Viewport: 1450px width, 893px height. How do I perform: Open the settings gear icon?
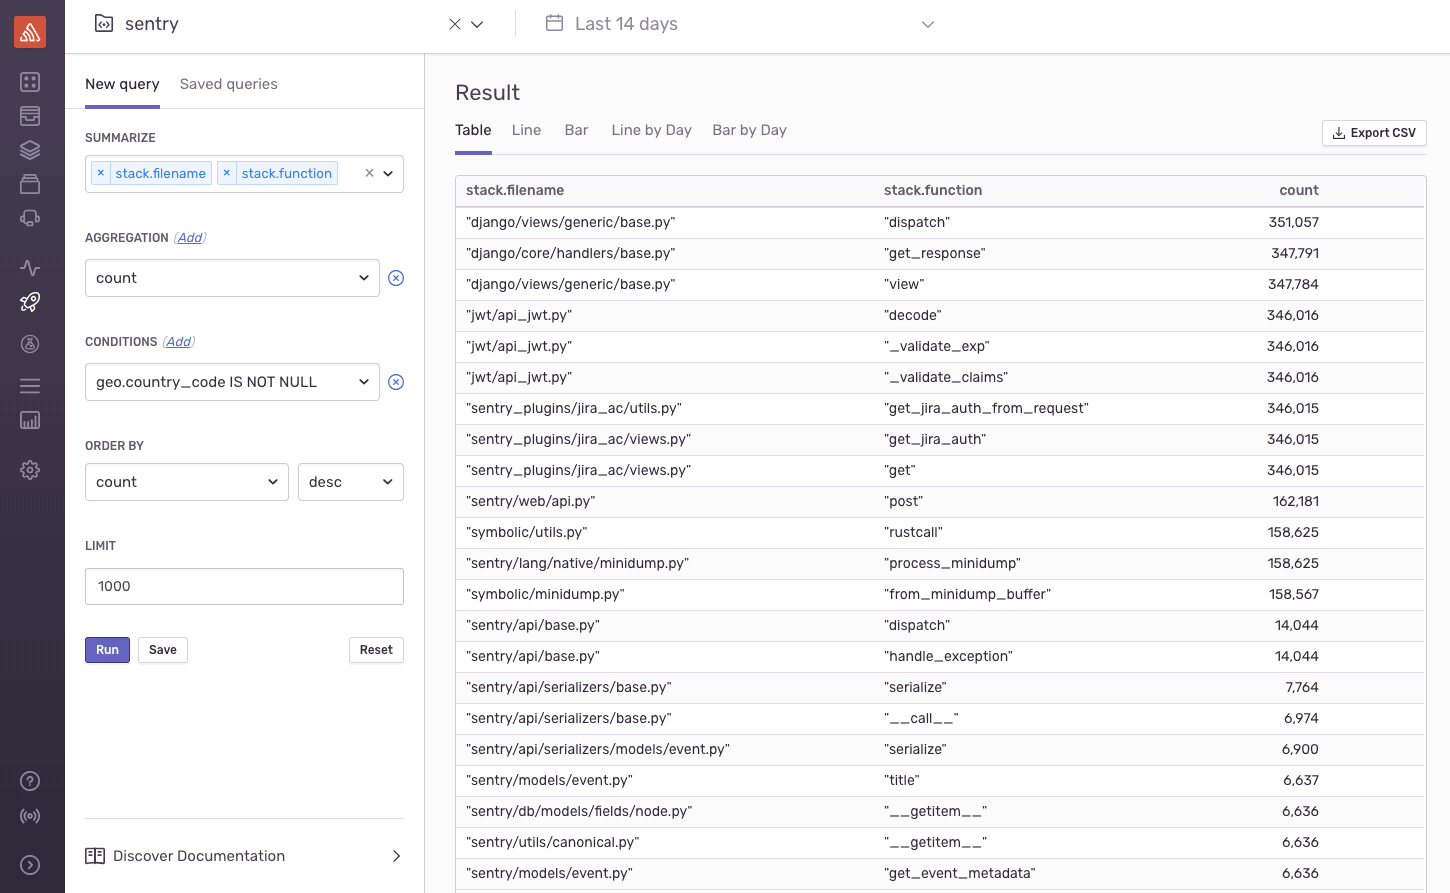(x=30, y=470)
